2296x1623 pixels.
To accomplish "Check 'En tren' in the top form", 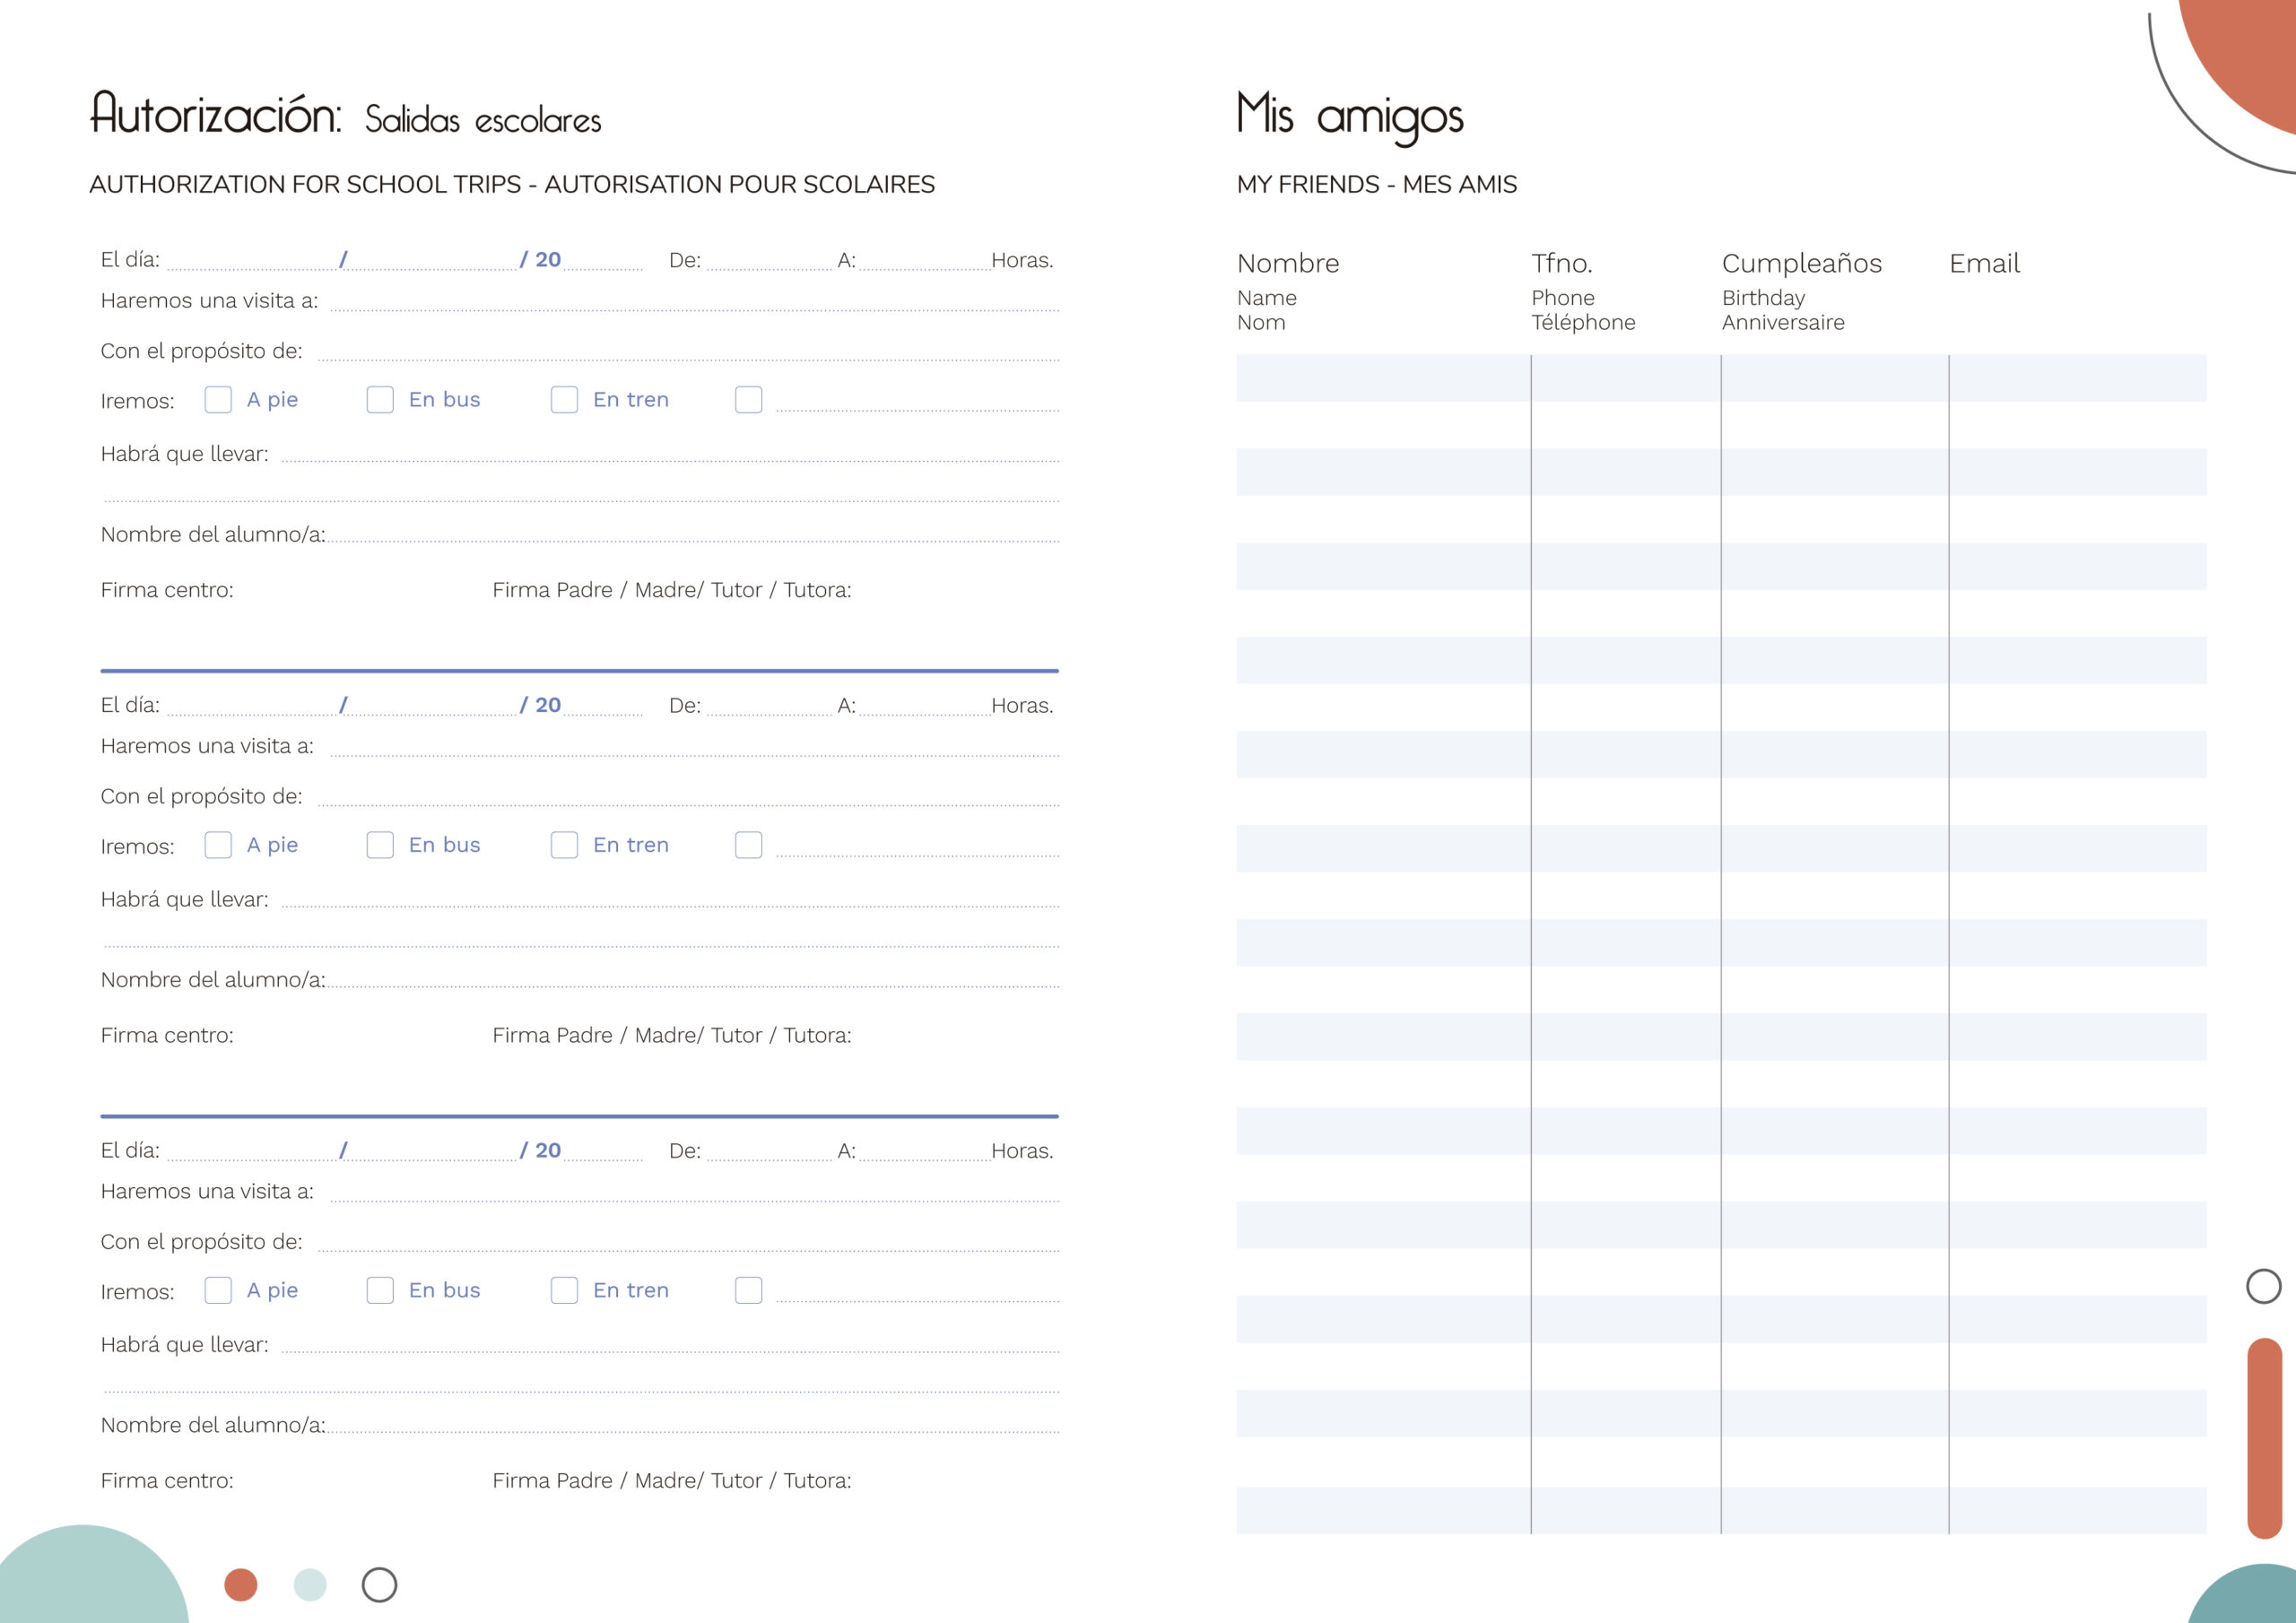I will pos(564,400).
